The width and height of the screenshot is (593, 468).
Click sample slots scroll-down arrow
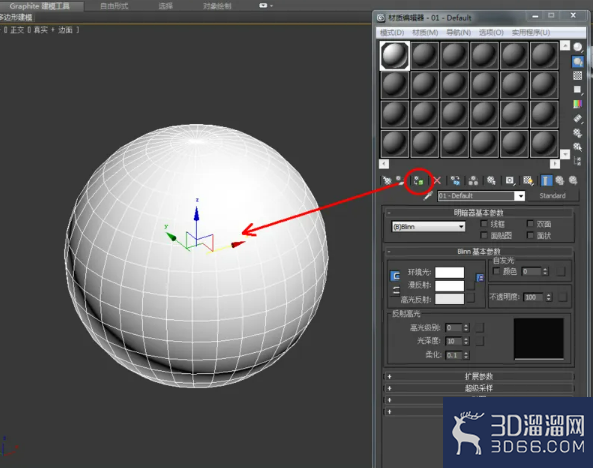tap(565, 154)
